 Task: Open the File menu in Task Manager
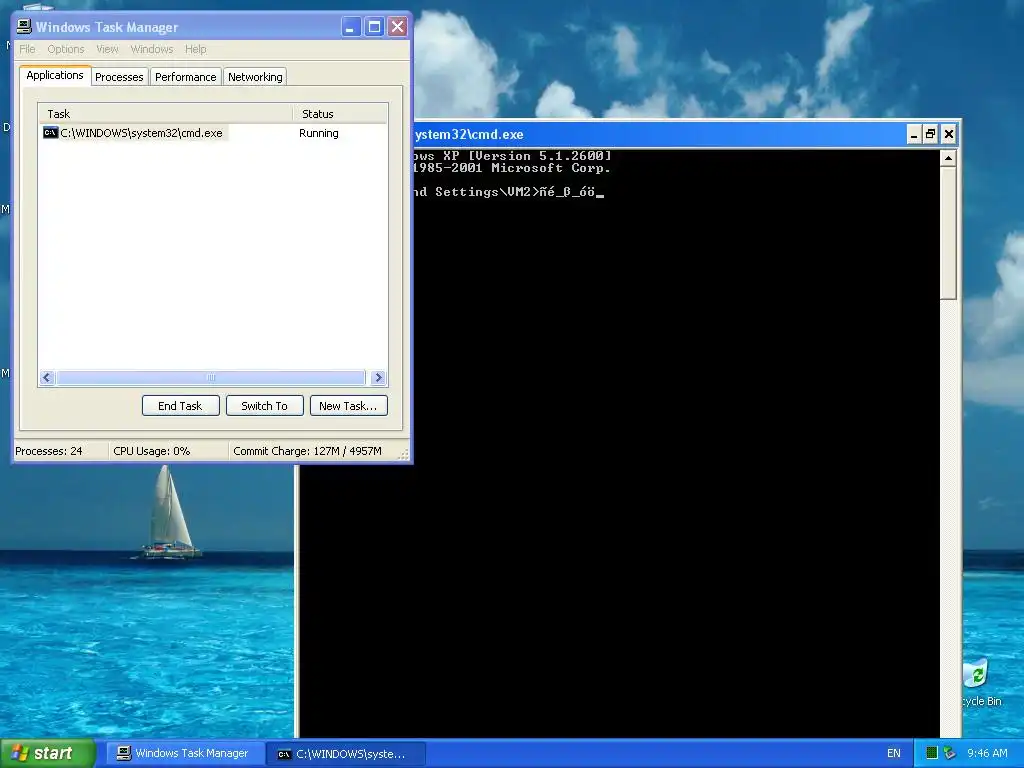pyautogui.click(x=27, y=49)
